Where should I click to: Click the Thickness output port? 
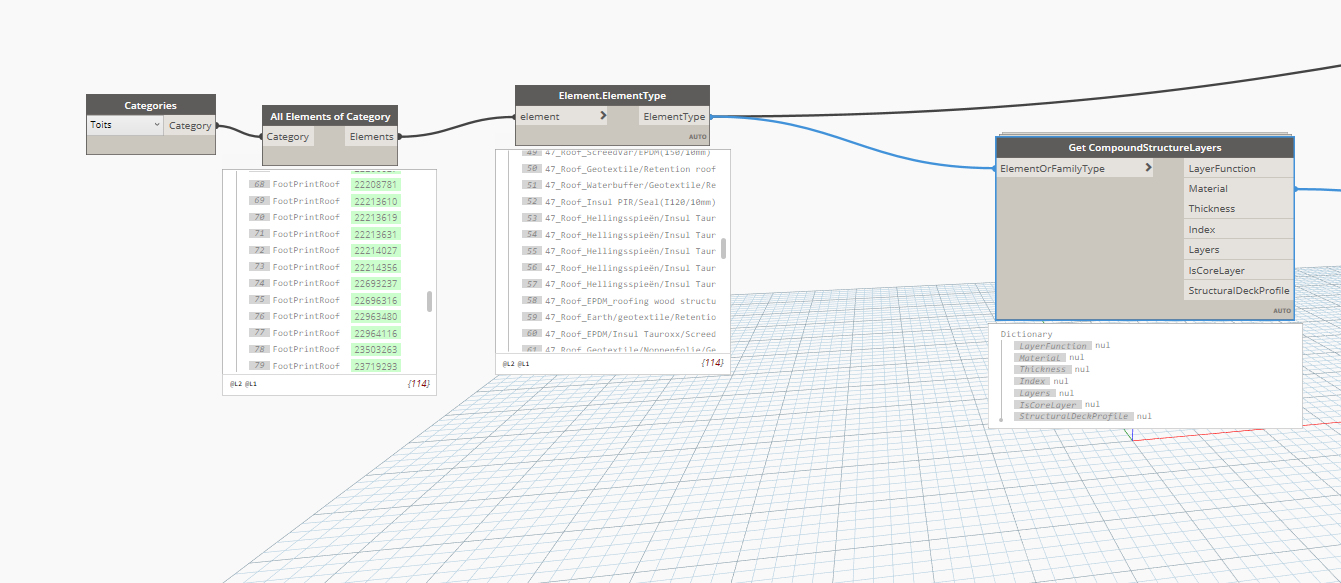(x=1237, y=209)
